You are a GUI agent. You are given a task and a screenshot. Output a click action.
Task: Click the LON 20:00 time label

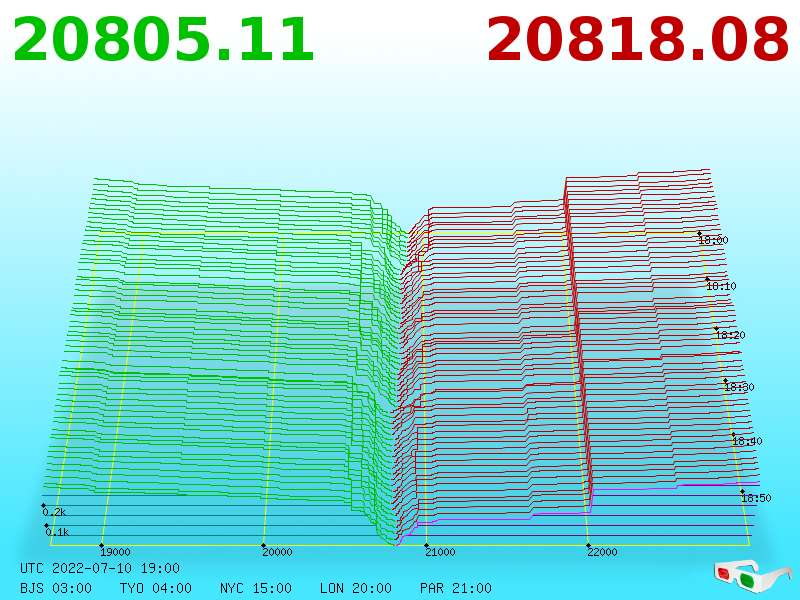[356, 588]
